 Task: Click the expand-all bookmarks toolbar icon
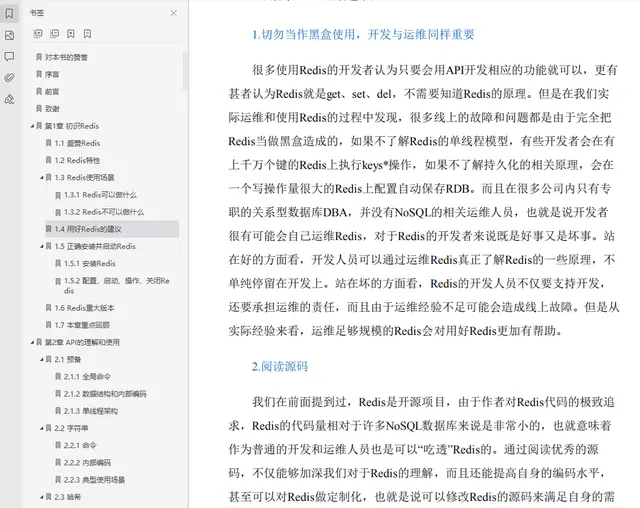tap(38, 33)
